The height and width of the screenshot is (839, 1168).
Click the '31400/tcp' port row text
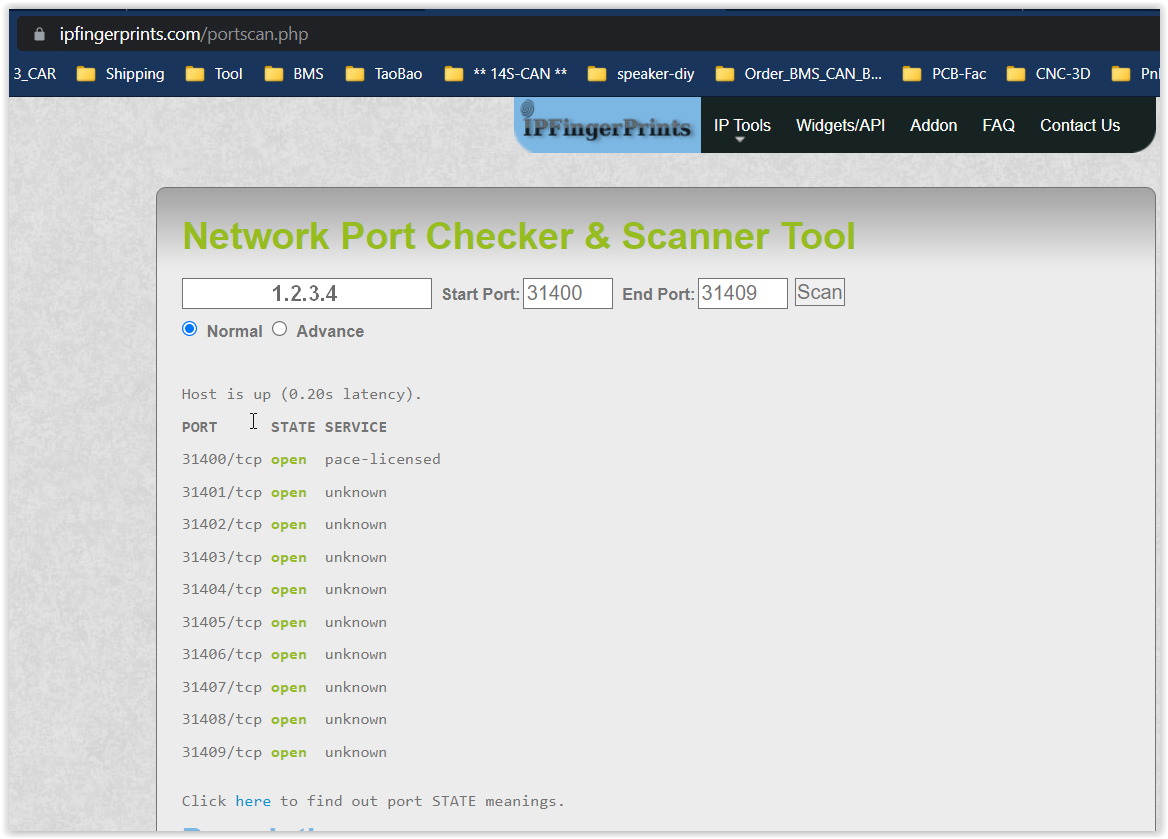222,460
